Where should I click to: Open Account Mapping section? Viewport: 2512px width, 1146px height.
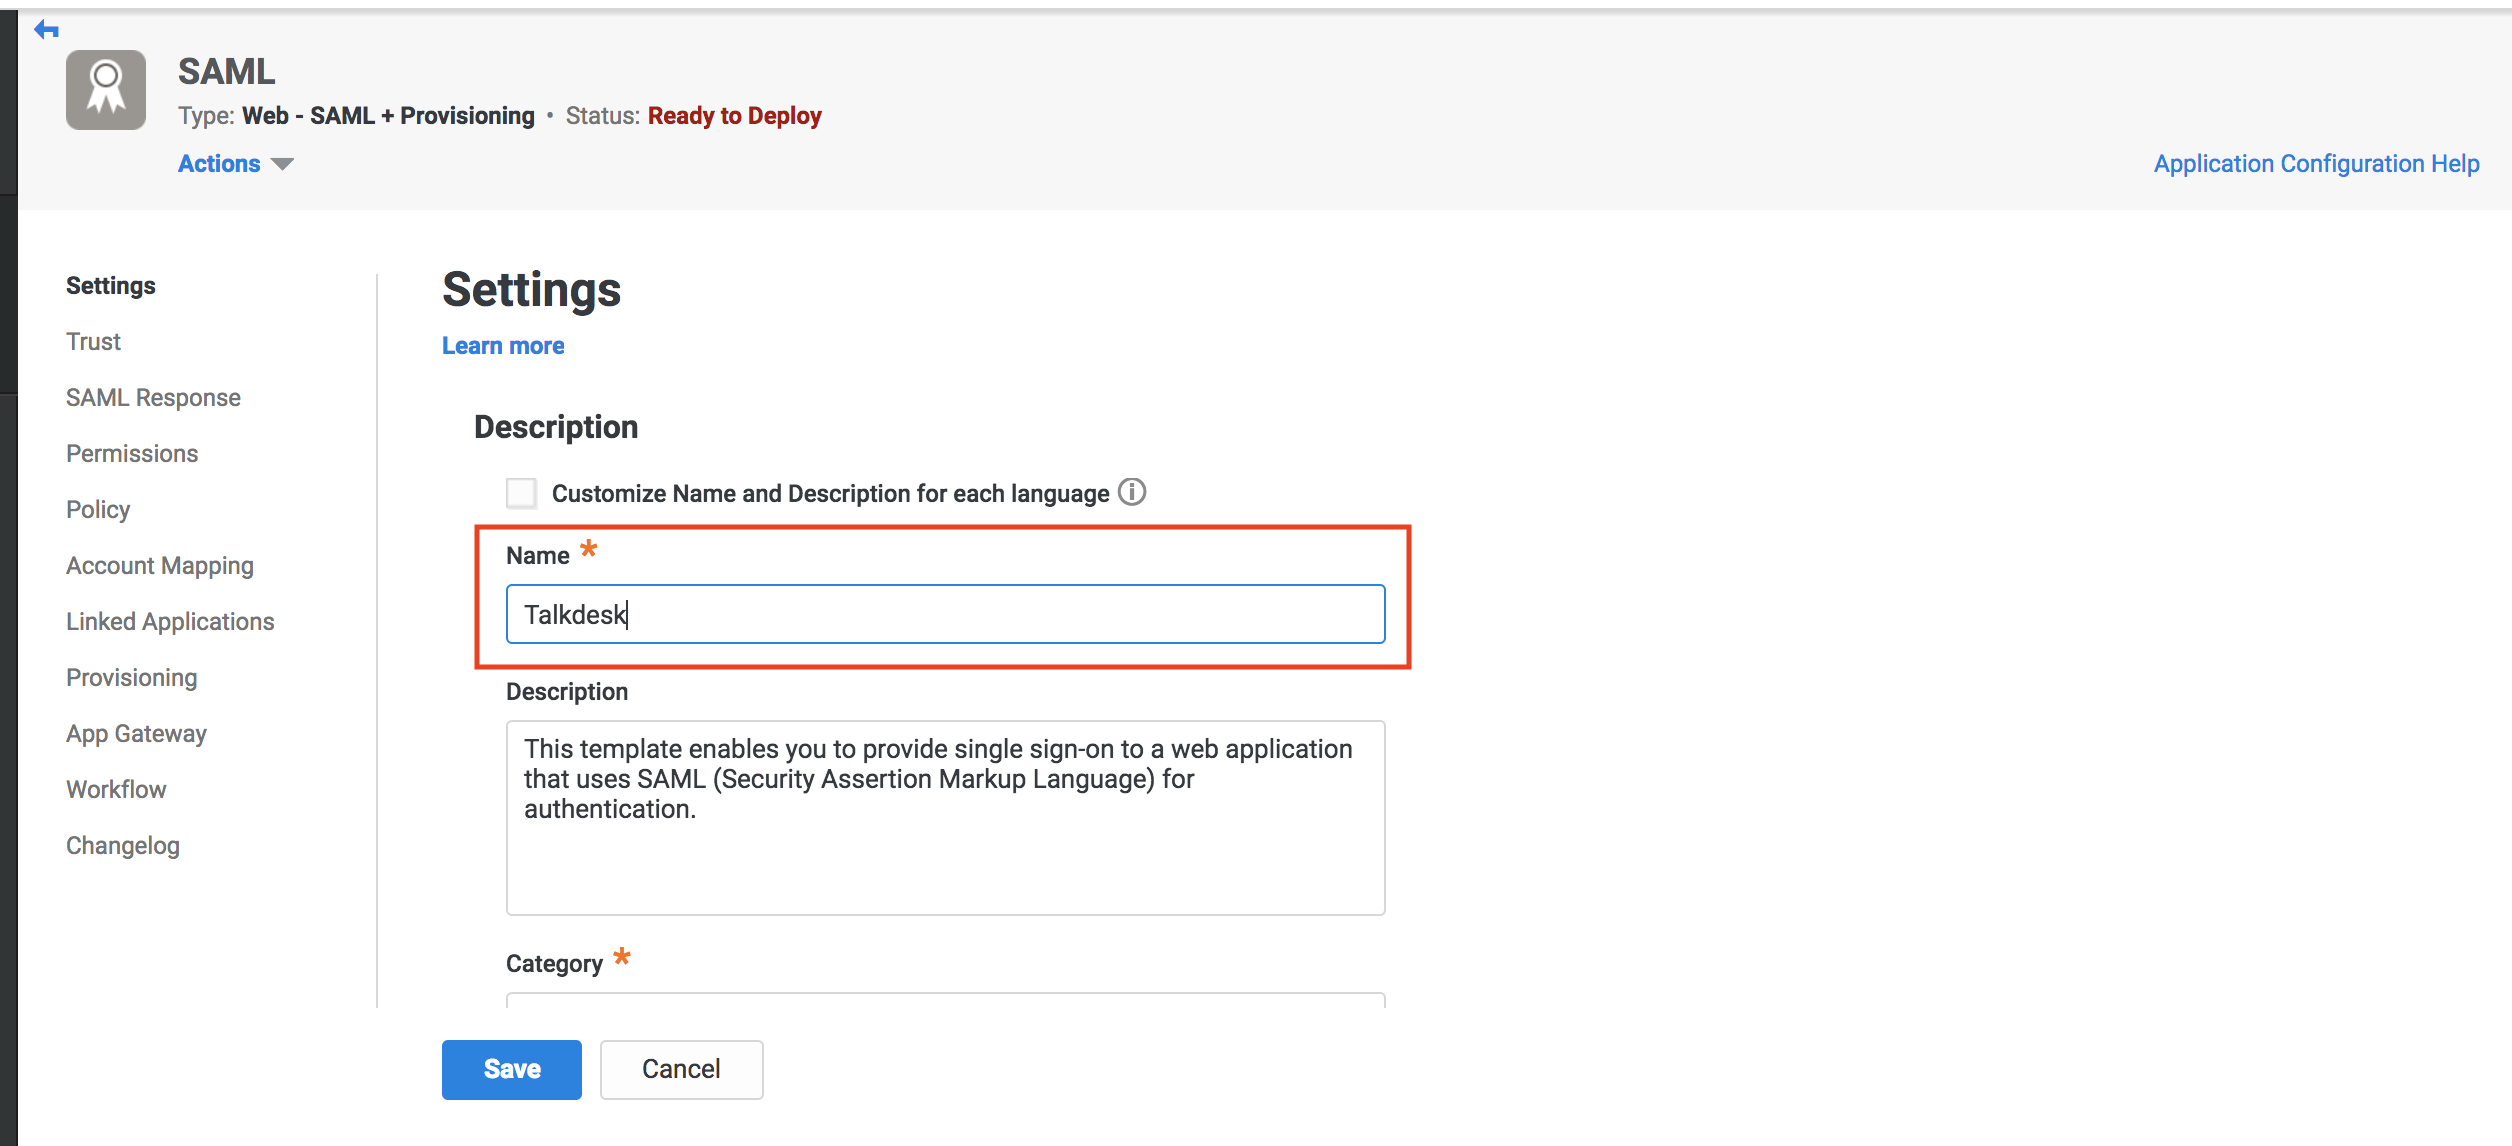click(x=160, y=566)
